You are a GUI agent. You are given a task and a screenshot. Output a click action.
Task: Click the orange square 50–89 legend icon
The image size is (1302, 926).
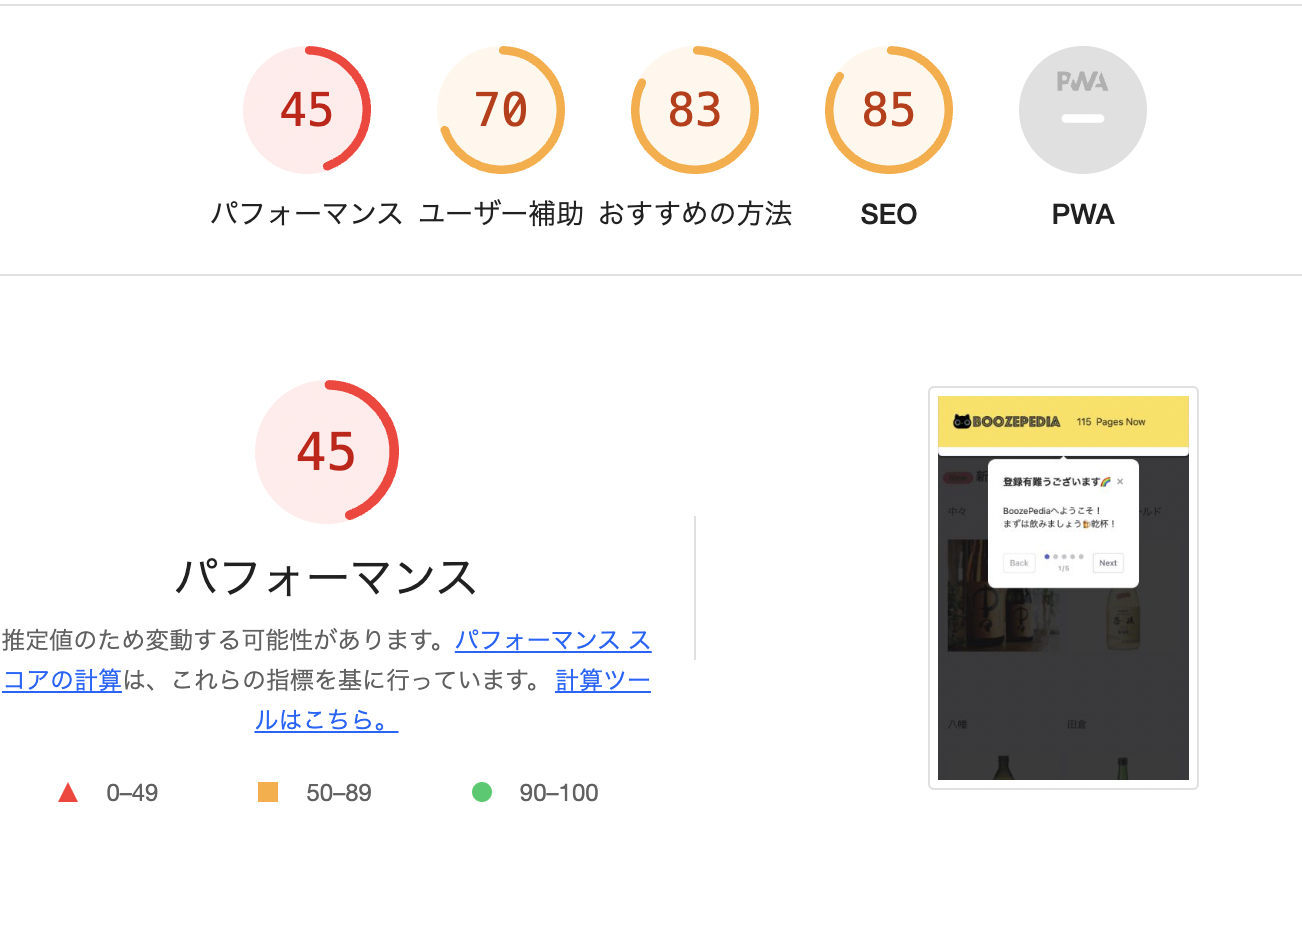268,792
